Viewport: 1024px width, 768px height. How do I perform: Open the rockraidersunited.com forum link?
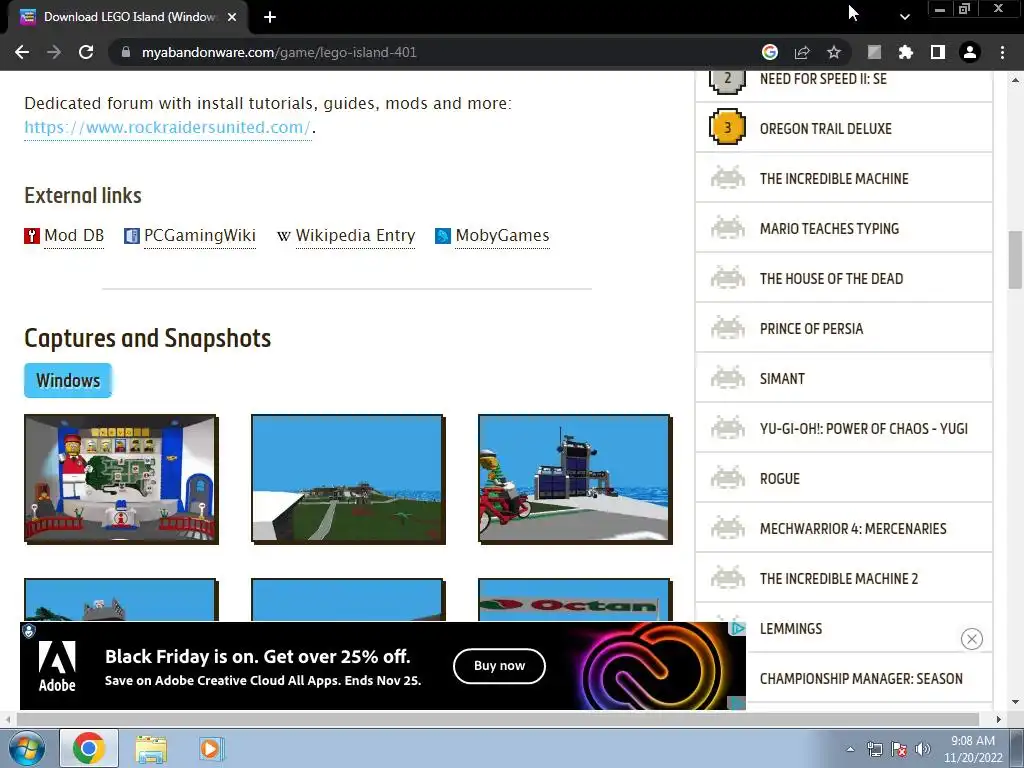pos(167,127)
